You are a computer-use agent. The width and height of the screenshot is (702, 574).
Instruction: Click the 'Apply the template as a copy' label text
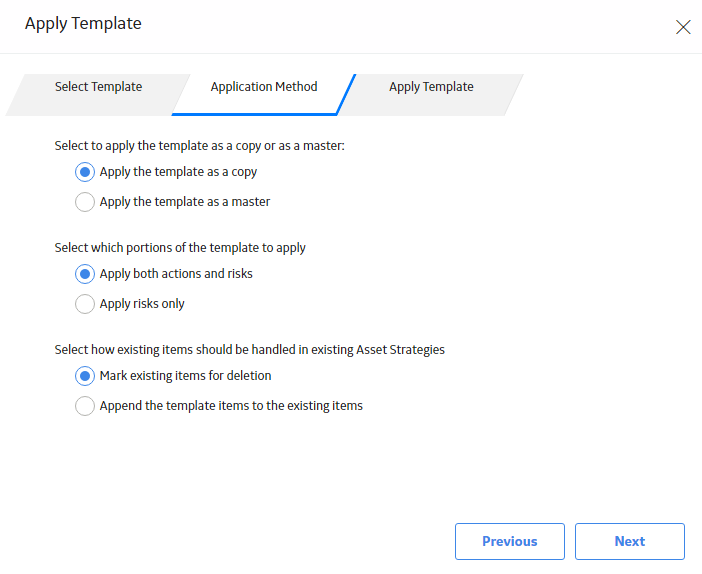(x=178, y=172)
